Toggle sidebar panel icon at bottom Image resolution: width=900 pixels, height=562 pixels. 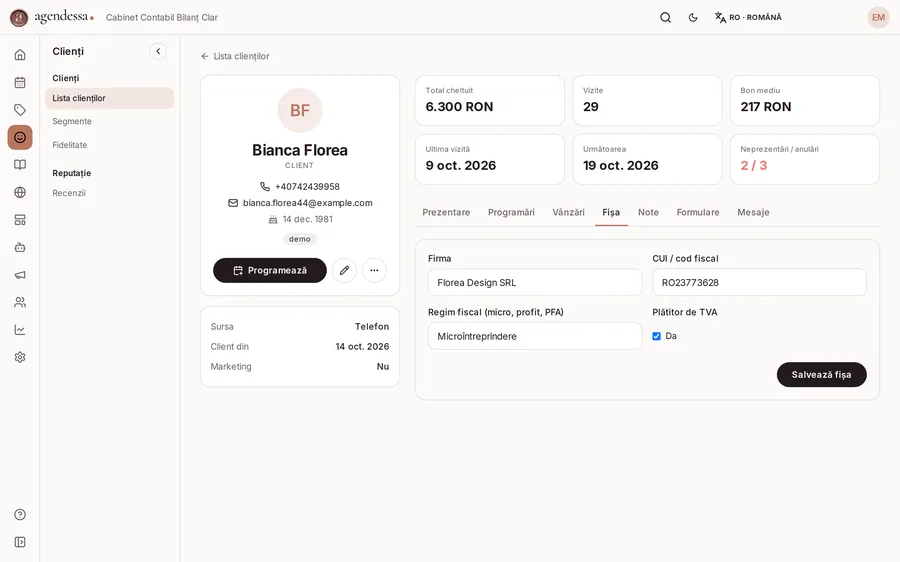tap(20, 542)
